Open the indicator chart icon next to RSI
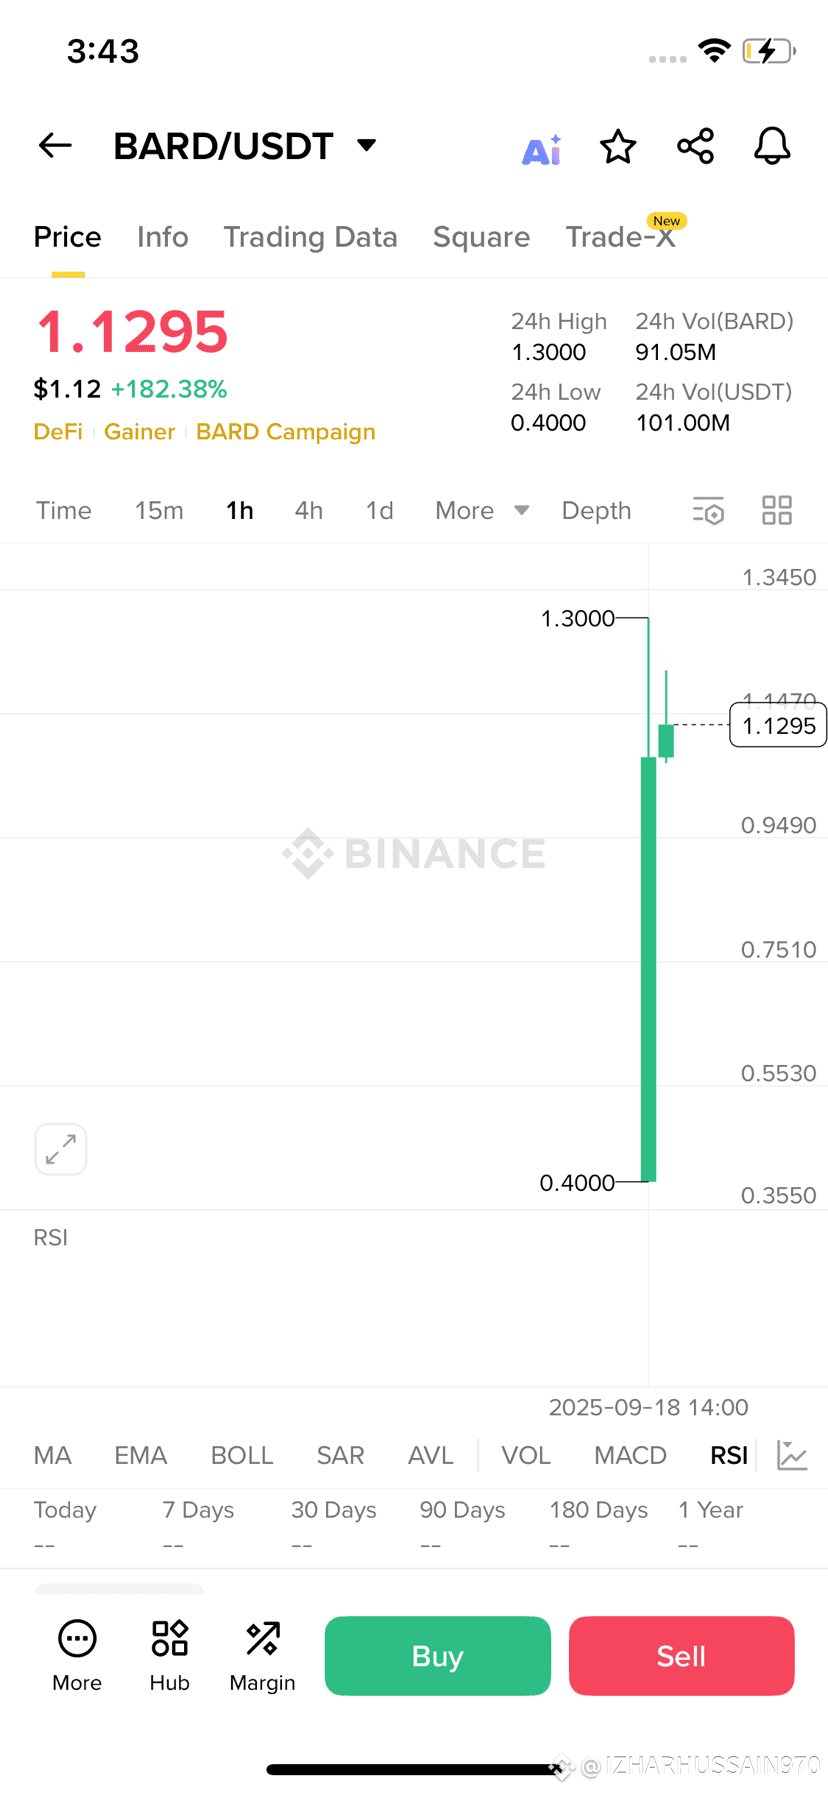 [792, 1455]
